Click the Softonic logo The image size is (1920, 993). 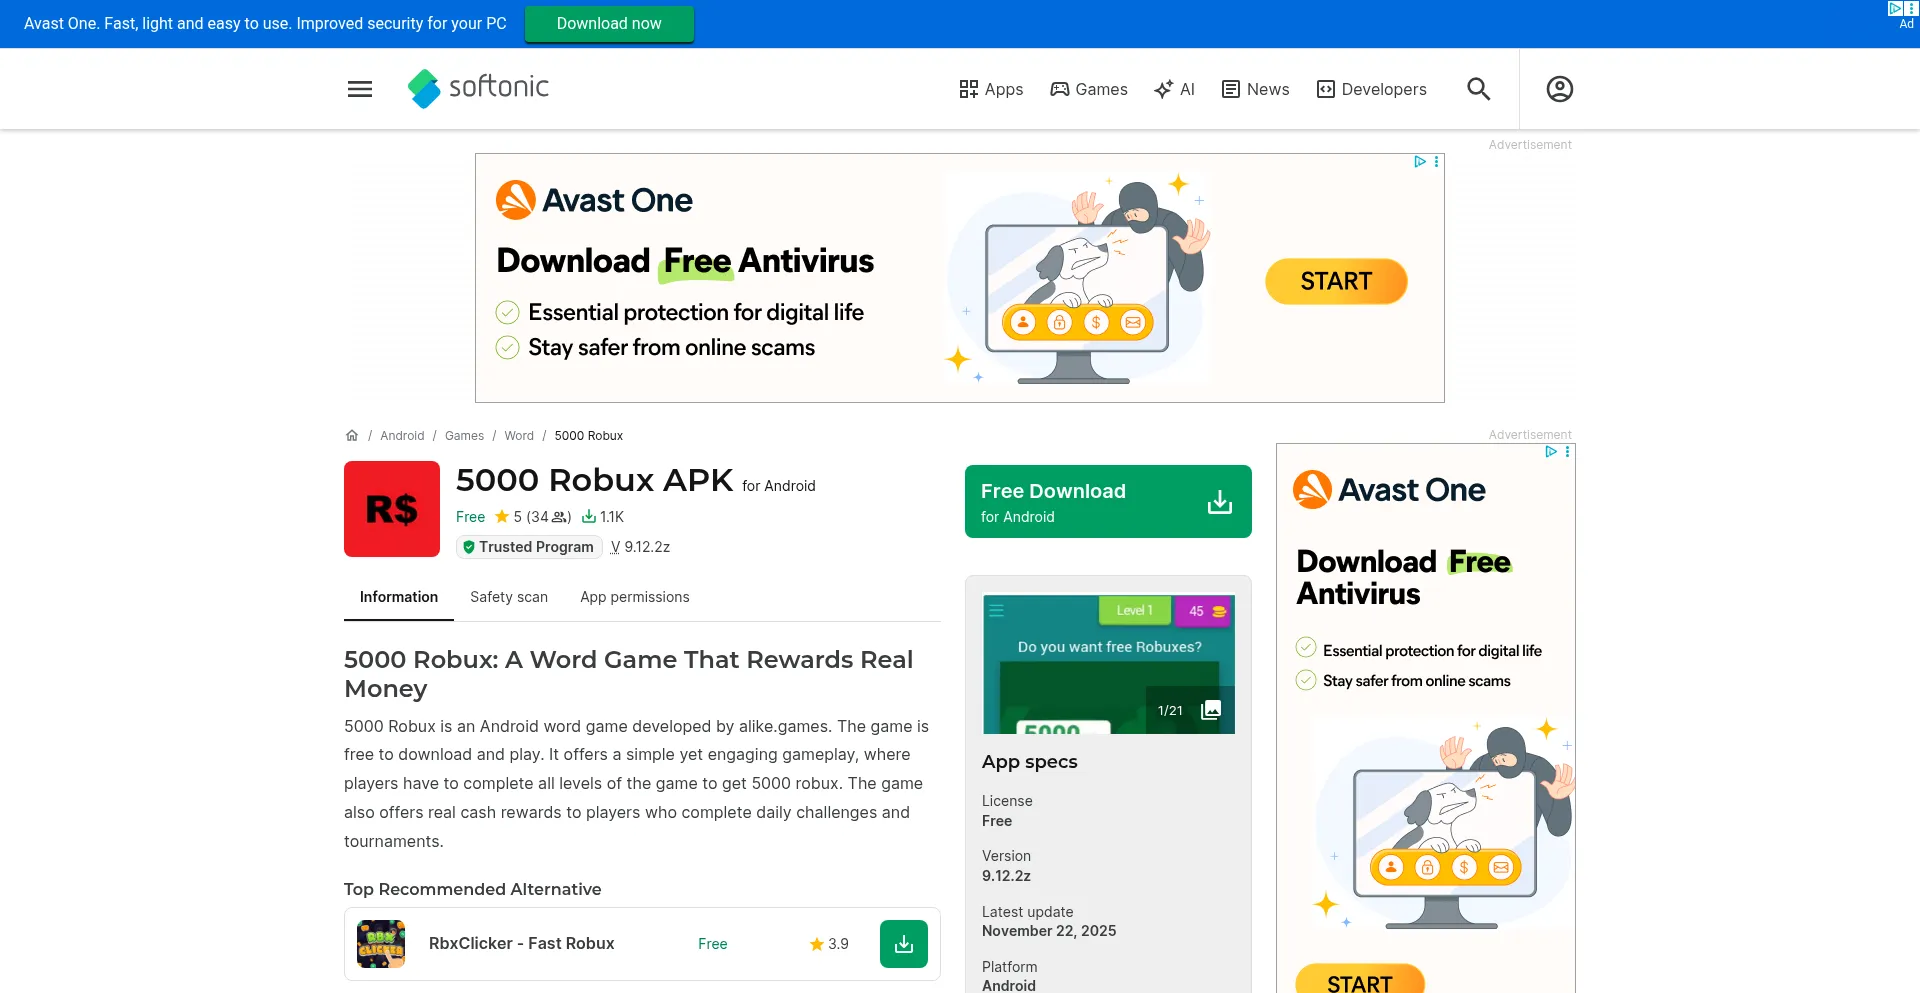pos(478,88)
